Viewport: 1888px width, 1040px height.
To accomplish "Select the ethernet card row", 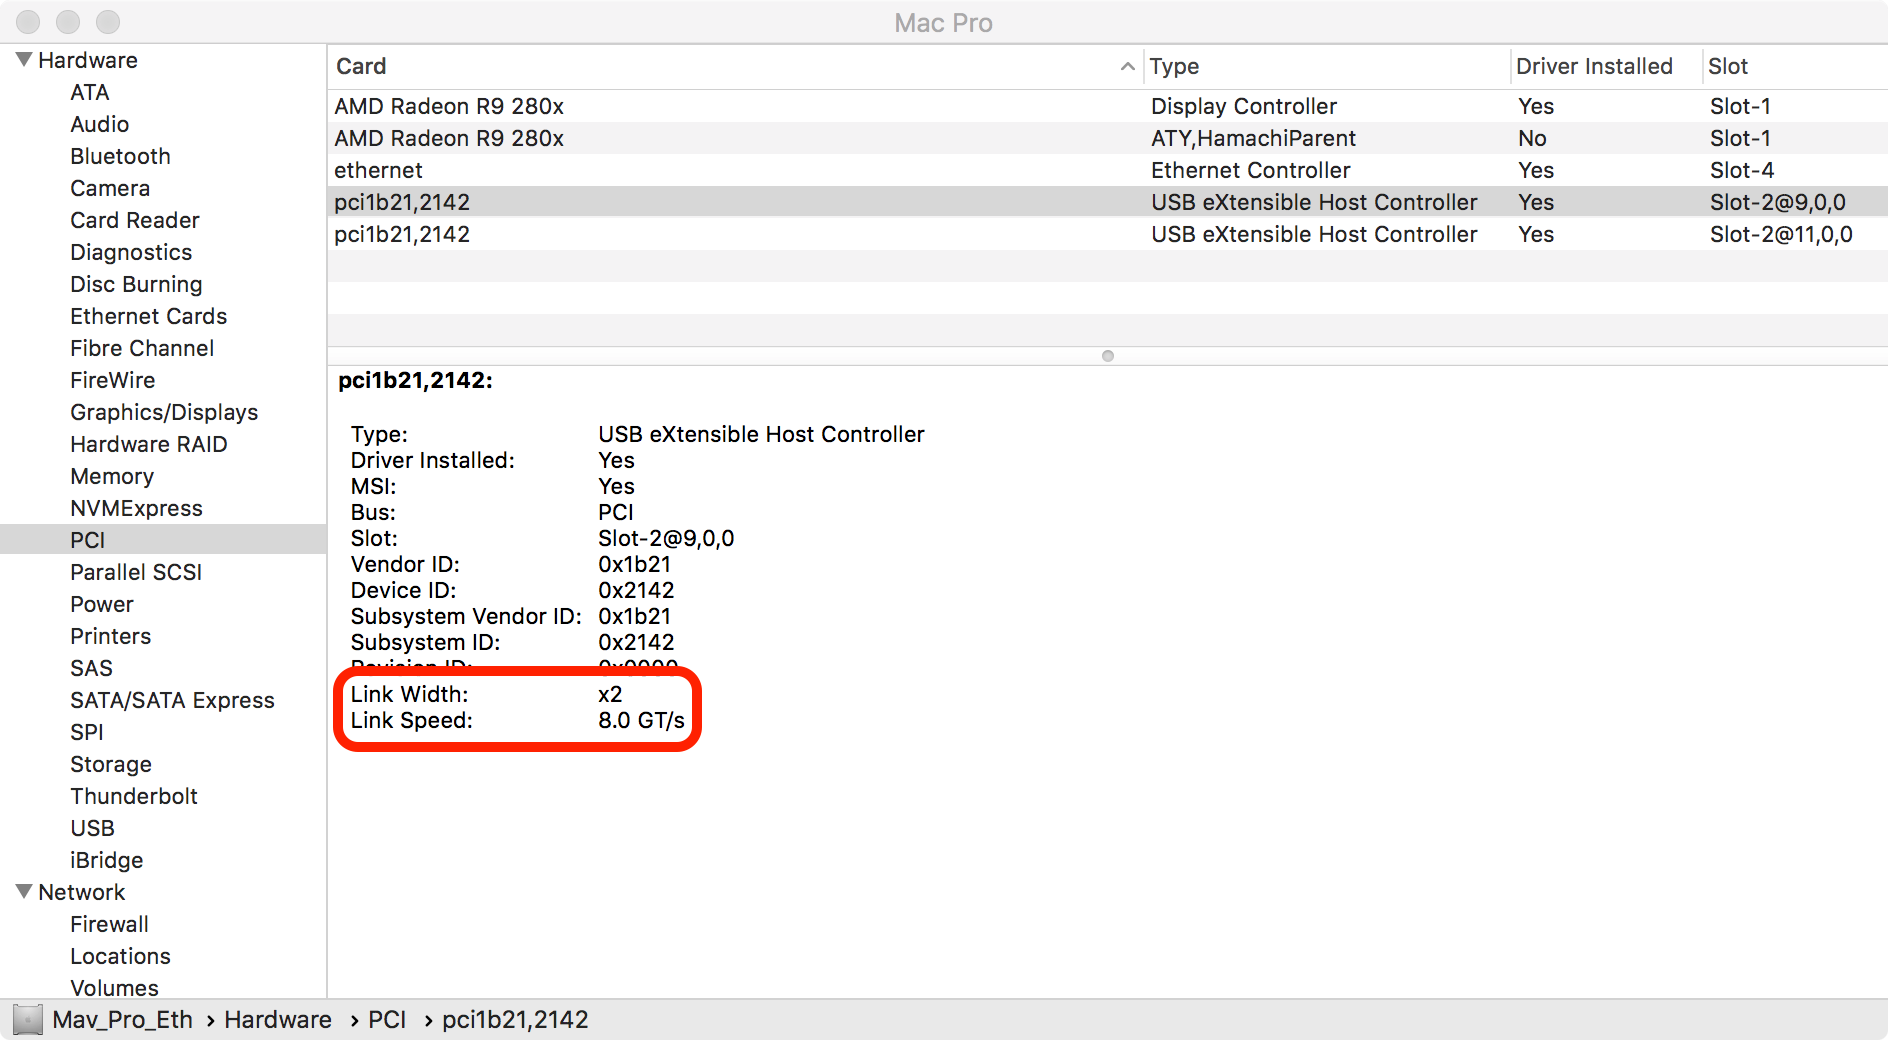I will [1107, 170].
